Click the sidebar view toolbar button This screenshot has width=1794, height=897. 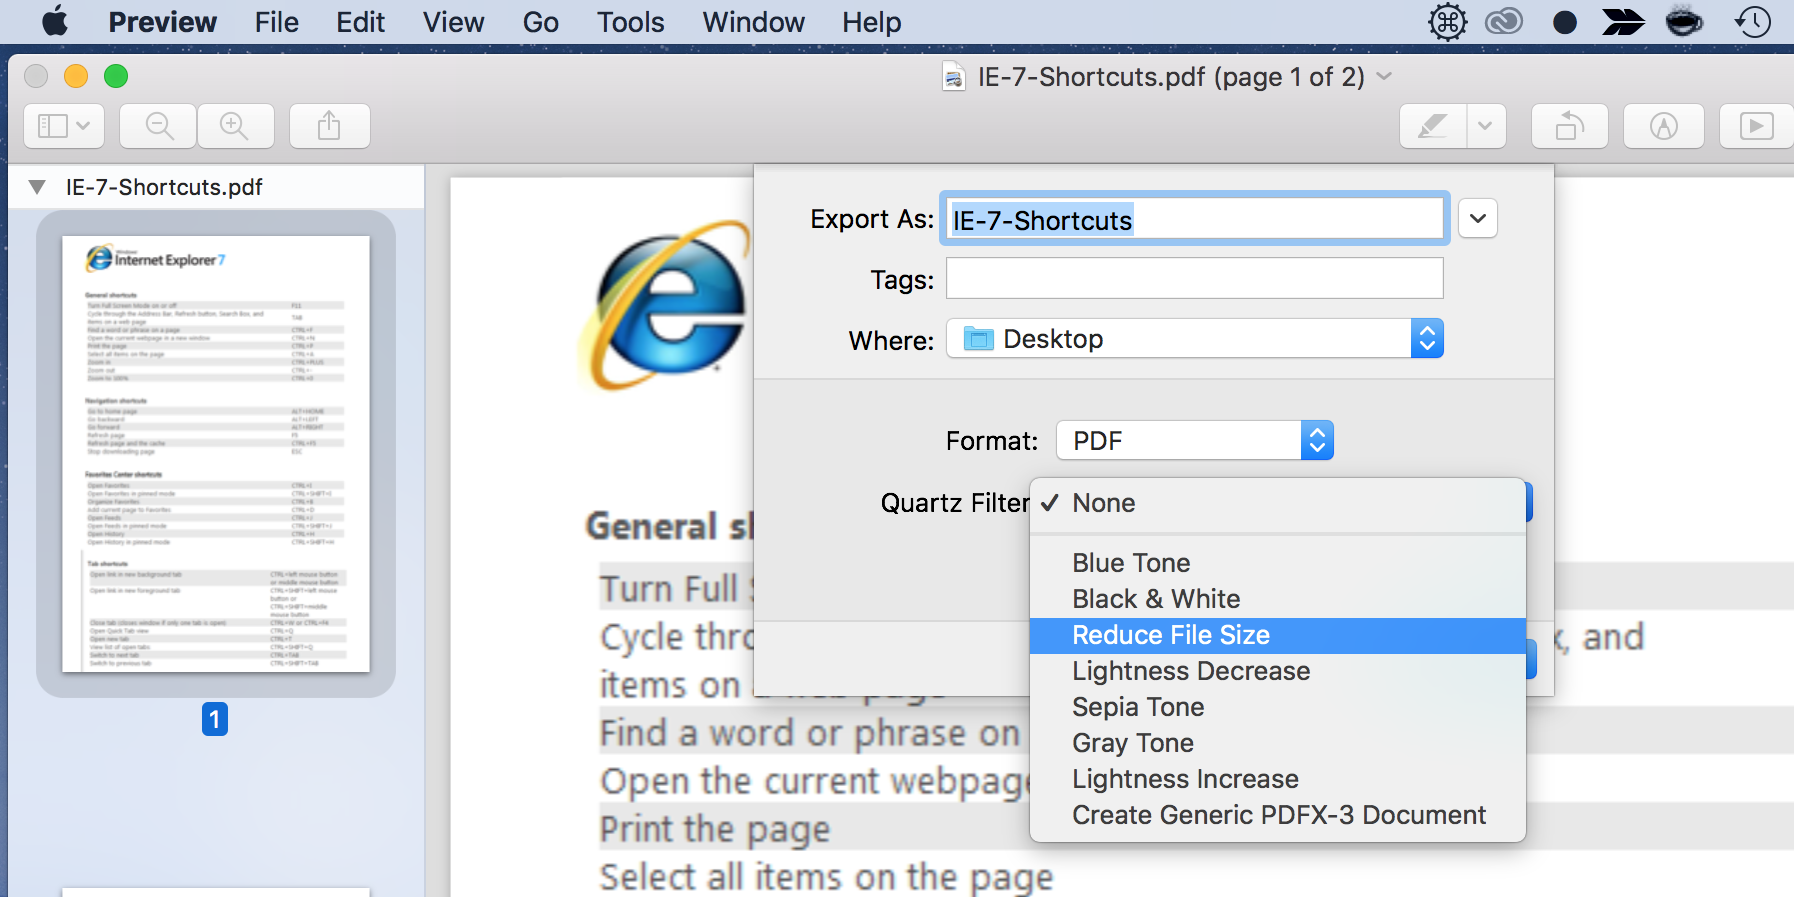coord(64,126)
